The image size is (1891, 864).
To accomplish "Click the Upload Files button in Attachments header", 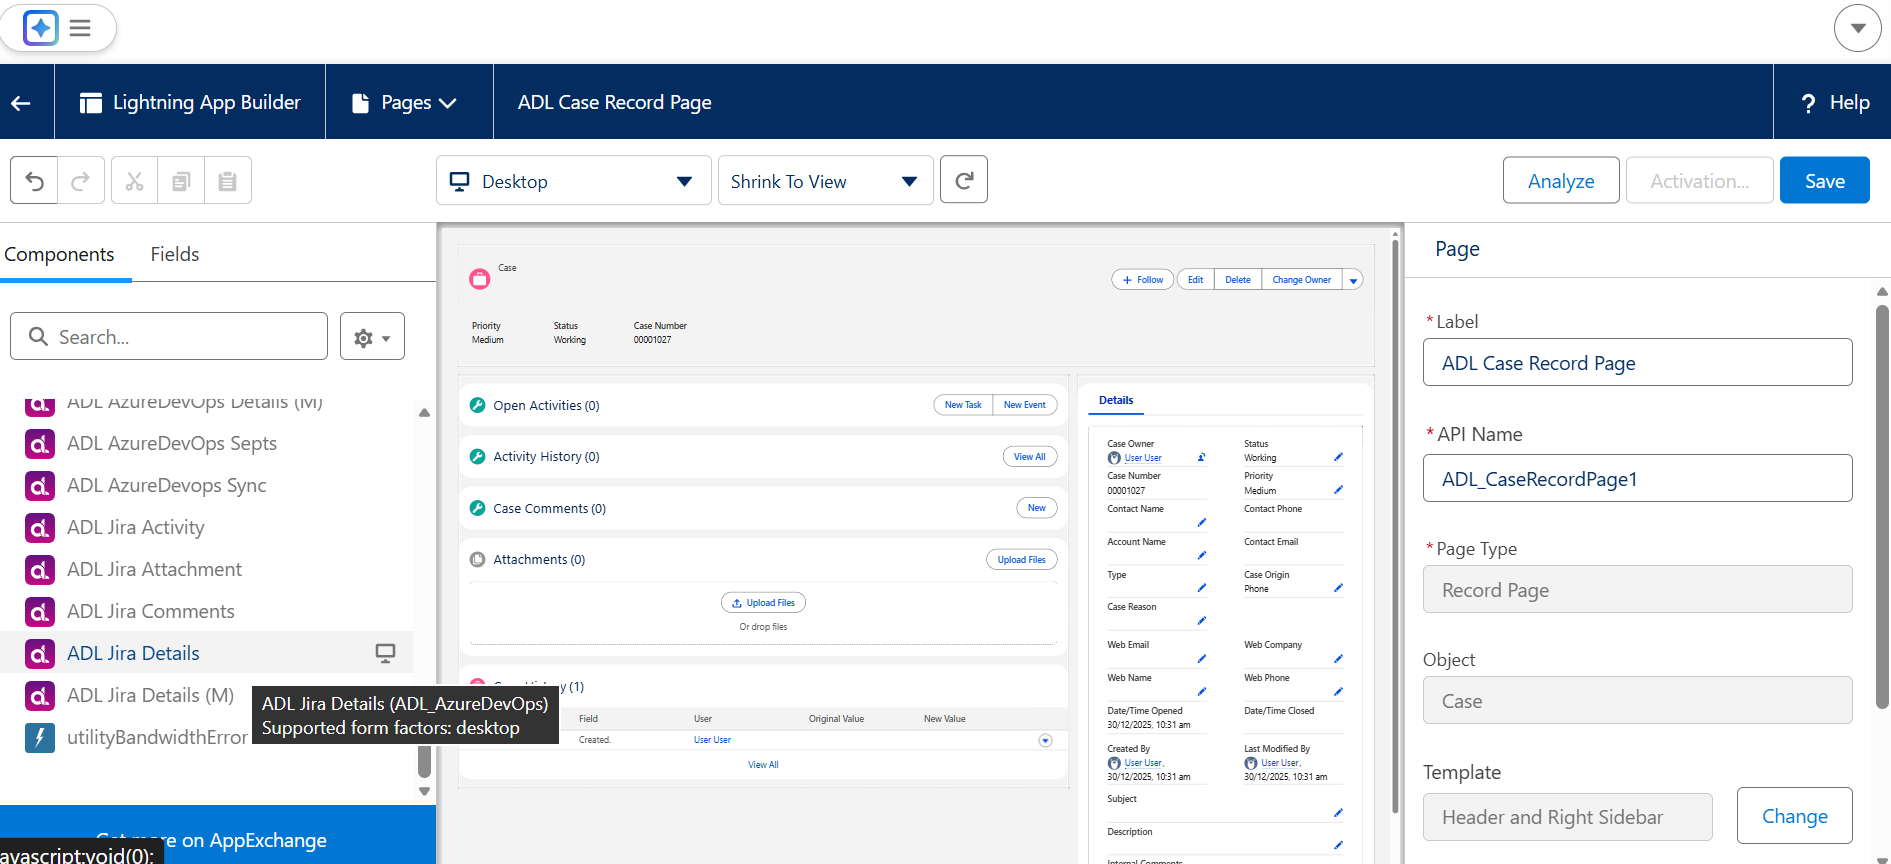I will tap(1021, 560).
